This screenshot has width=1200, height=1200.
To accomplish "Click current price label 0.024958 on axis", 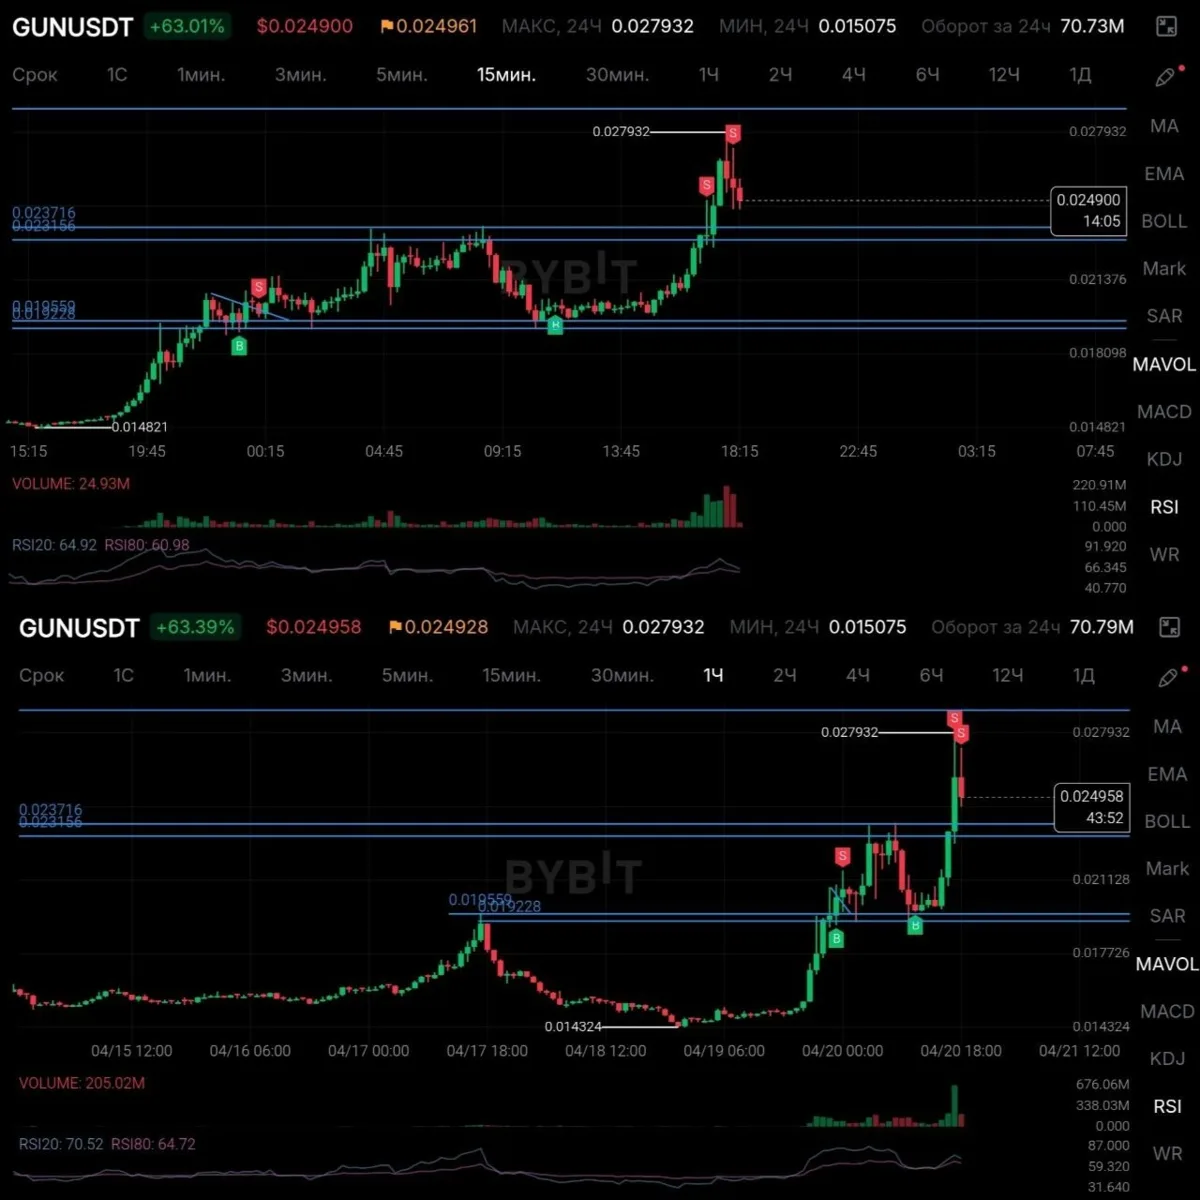I will tap(1092, 796).
